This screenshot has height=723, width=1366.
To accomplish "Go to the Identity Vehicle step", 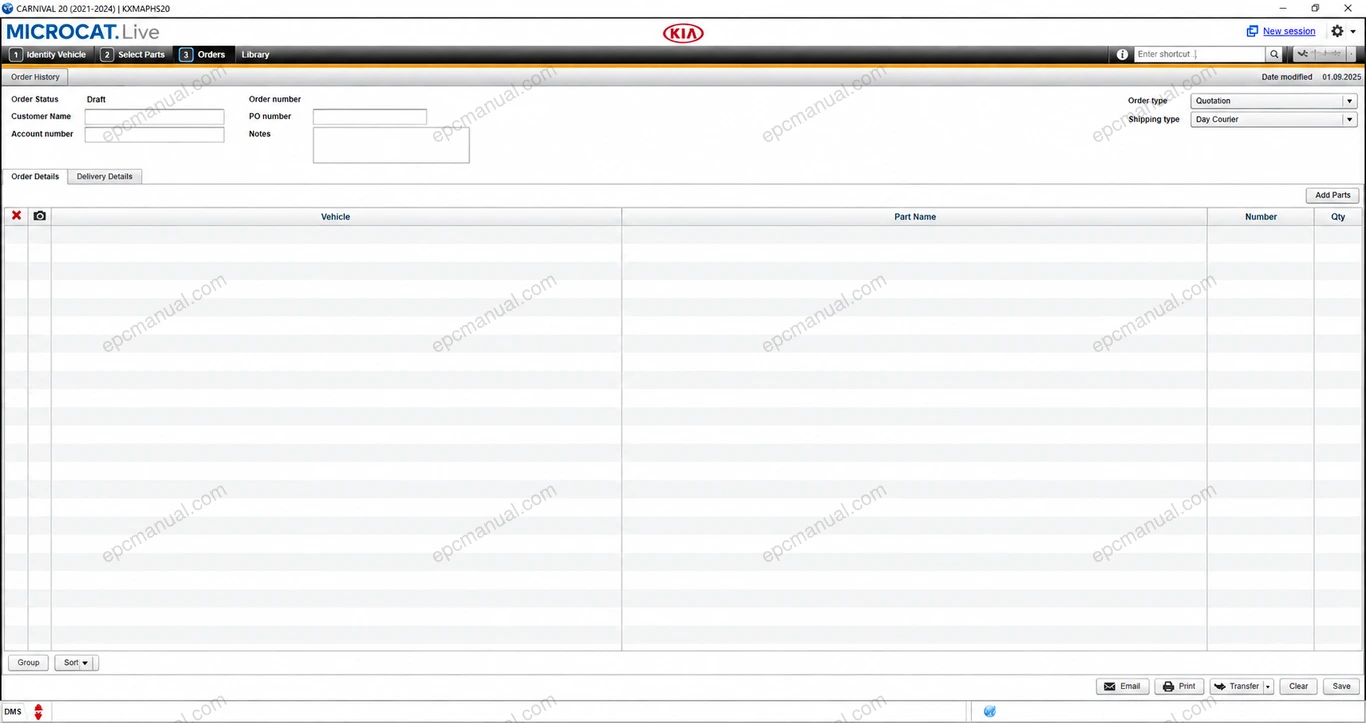I will [x=48, y=54].
